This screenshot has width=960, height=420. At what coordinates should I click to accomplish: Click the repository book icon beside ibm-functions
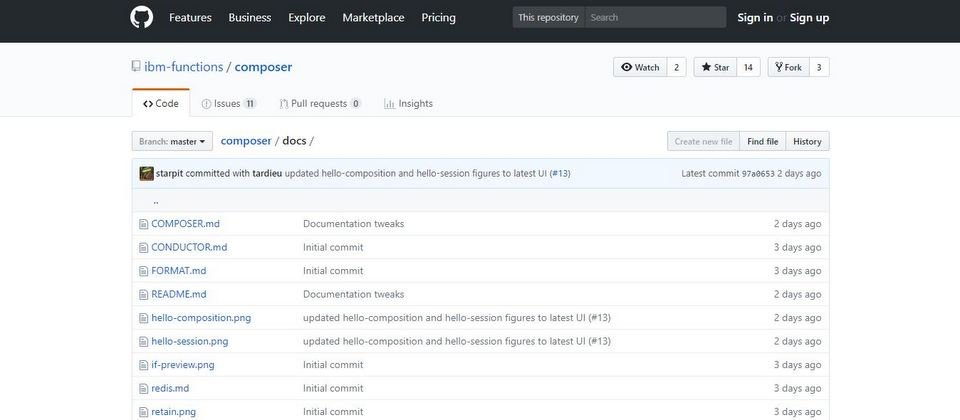coord(136,66)
